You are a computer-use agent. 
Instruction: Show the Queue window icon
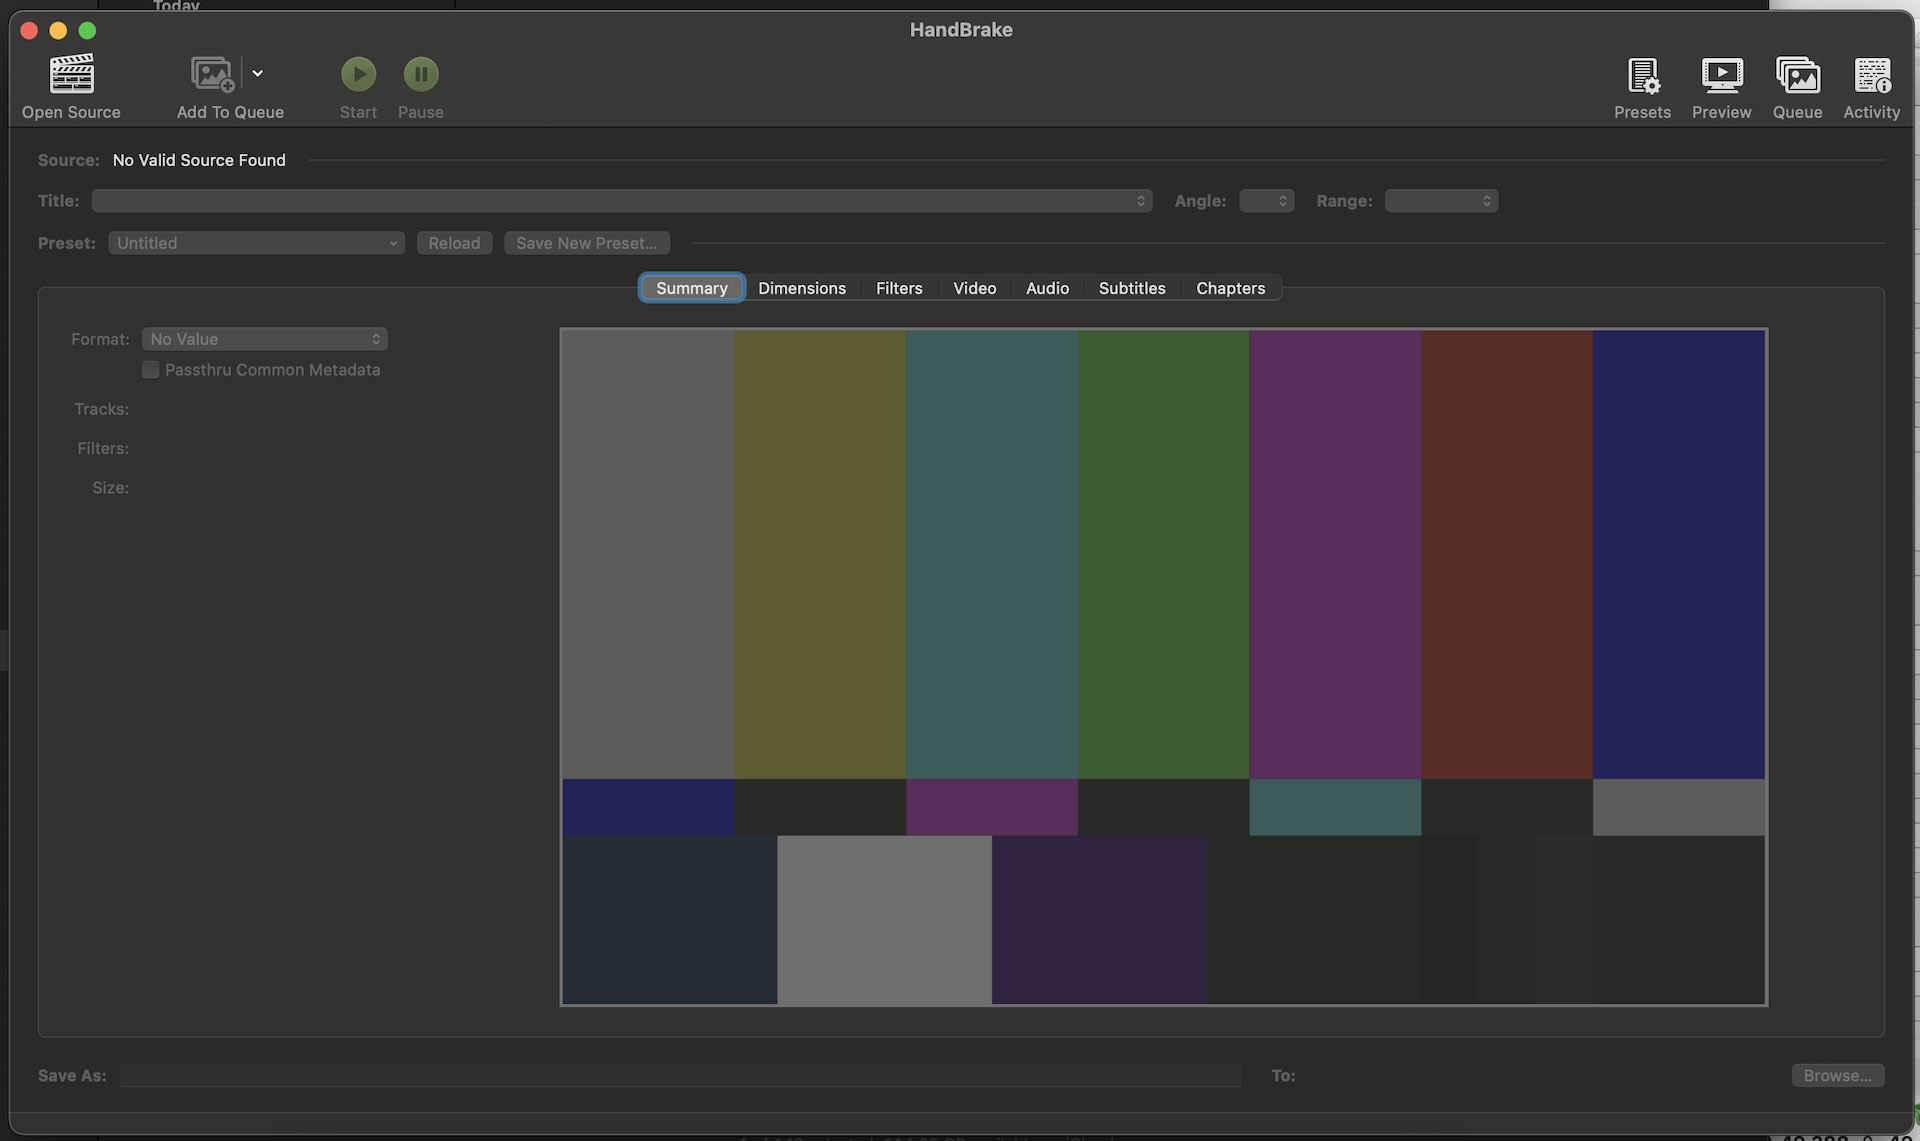coord(1797,75)
